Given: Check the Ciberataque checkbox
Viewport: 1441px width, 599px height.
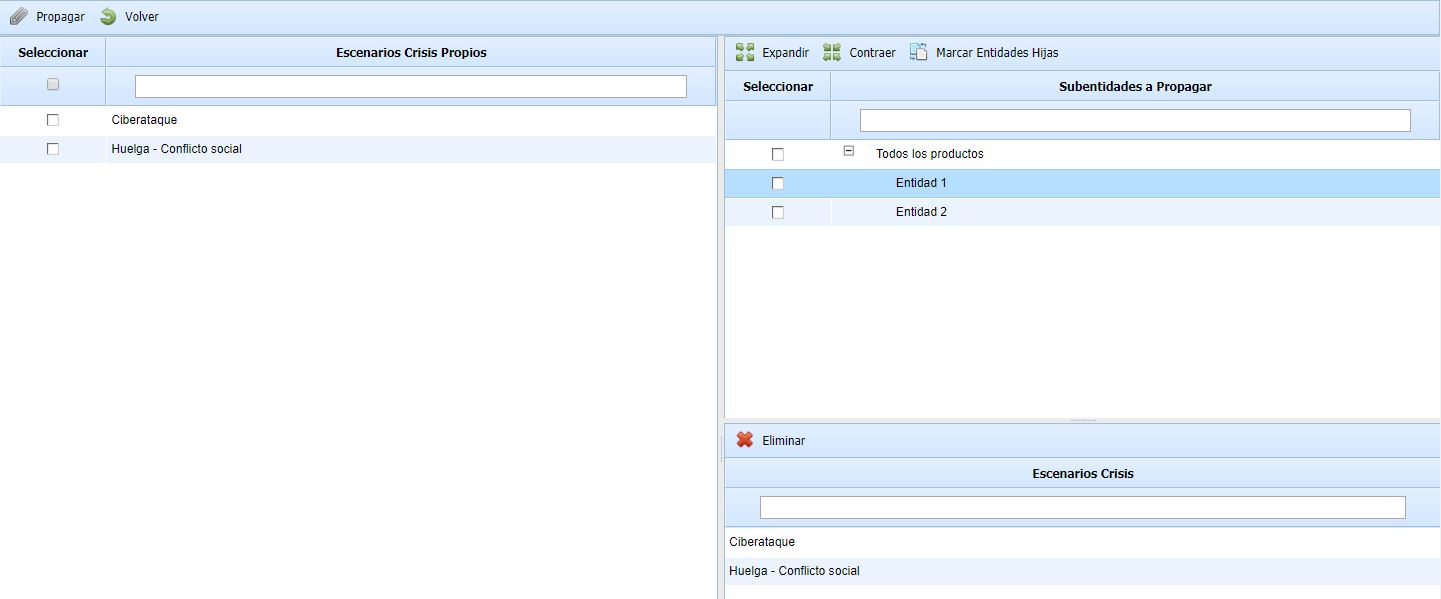Looking at the screenshot, I should pos(53,120).
